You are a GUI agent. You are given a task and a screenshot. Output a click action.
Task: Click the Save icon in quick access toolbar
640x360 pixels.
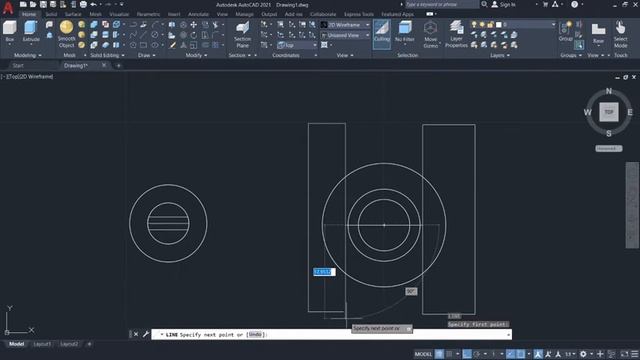coord(43,4)
